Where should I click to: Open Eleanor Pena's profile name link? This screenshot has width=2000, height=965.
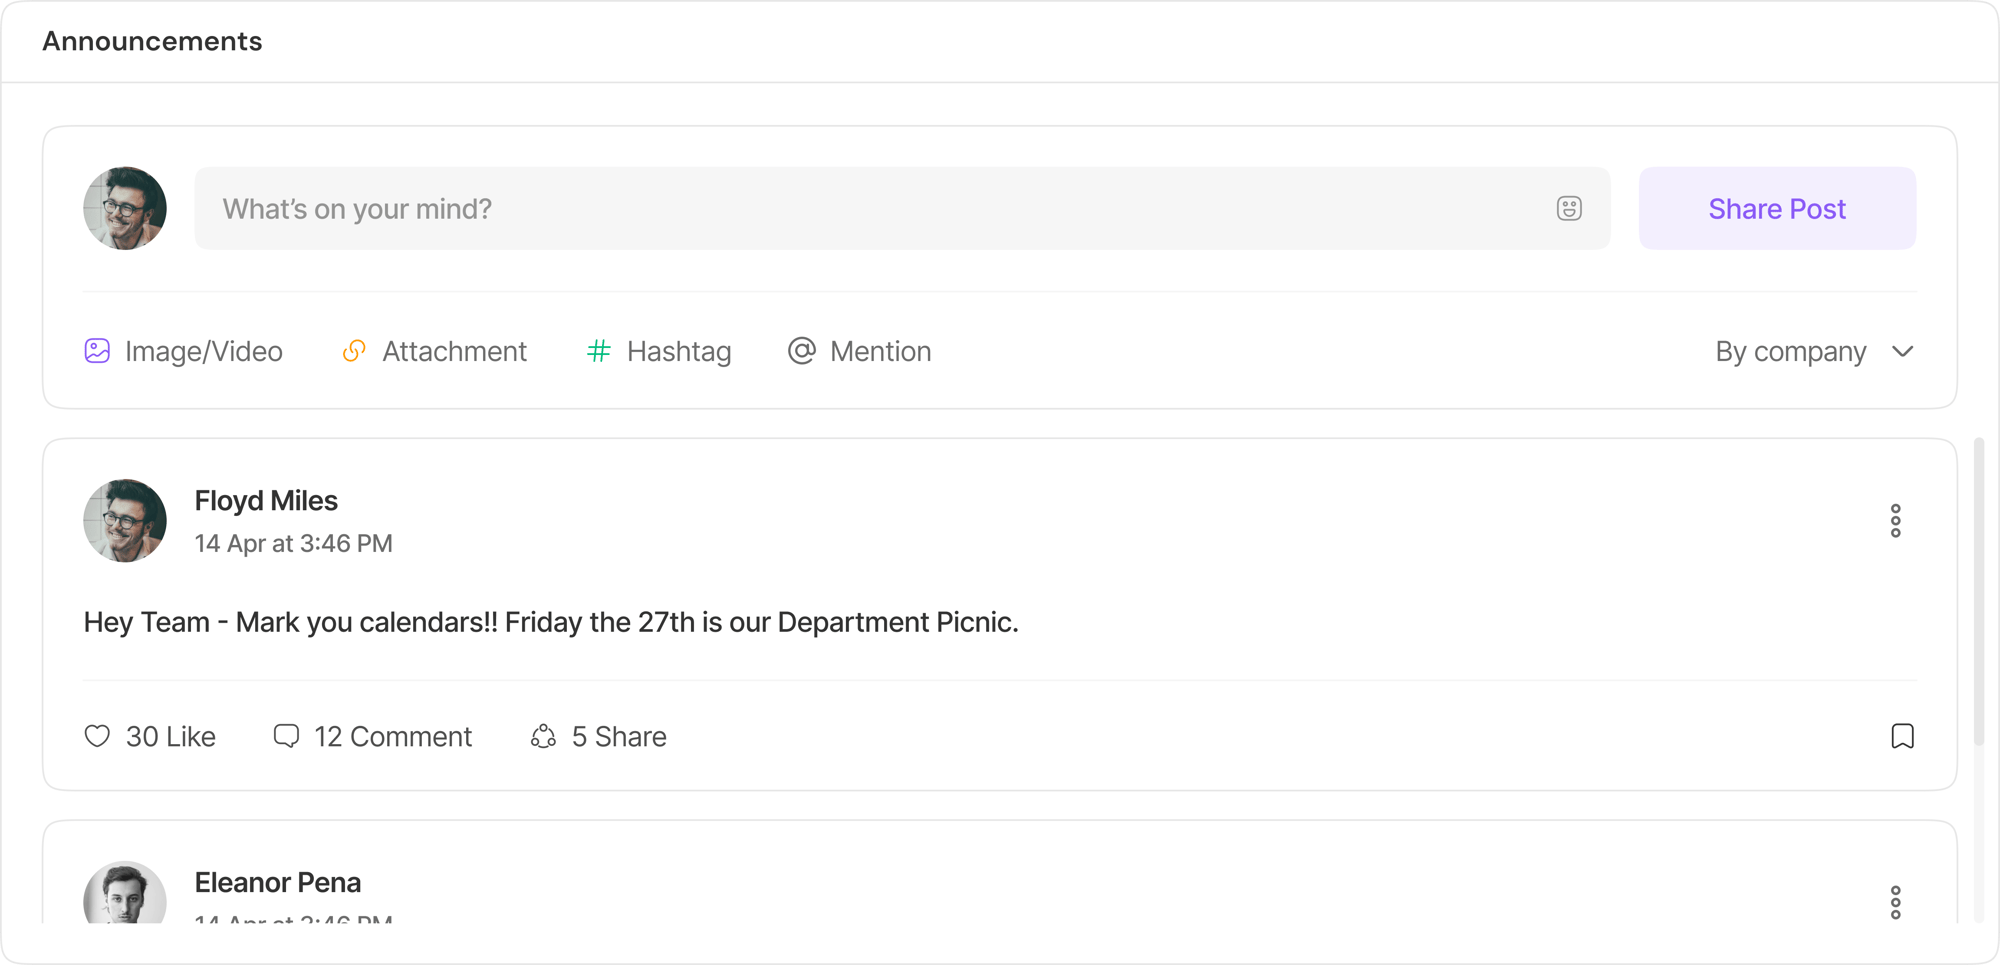pyautogui.click(x=277, y=882)
